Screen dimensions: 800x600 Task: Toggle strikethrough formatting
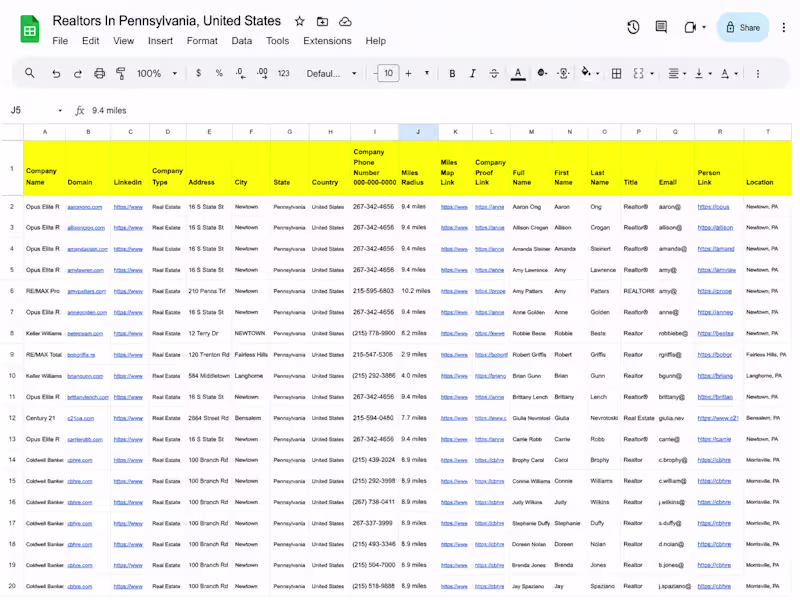(x=494, y=73)
